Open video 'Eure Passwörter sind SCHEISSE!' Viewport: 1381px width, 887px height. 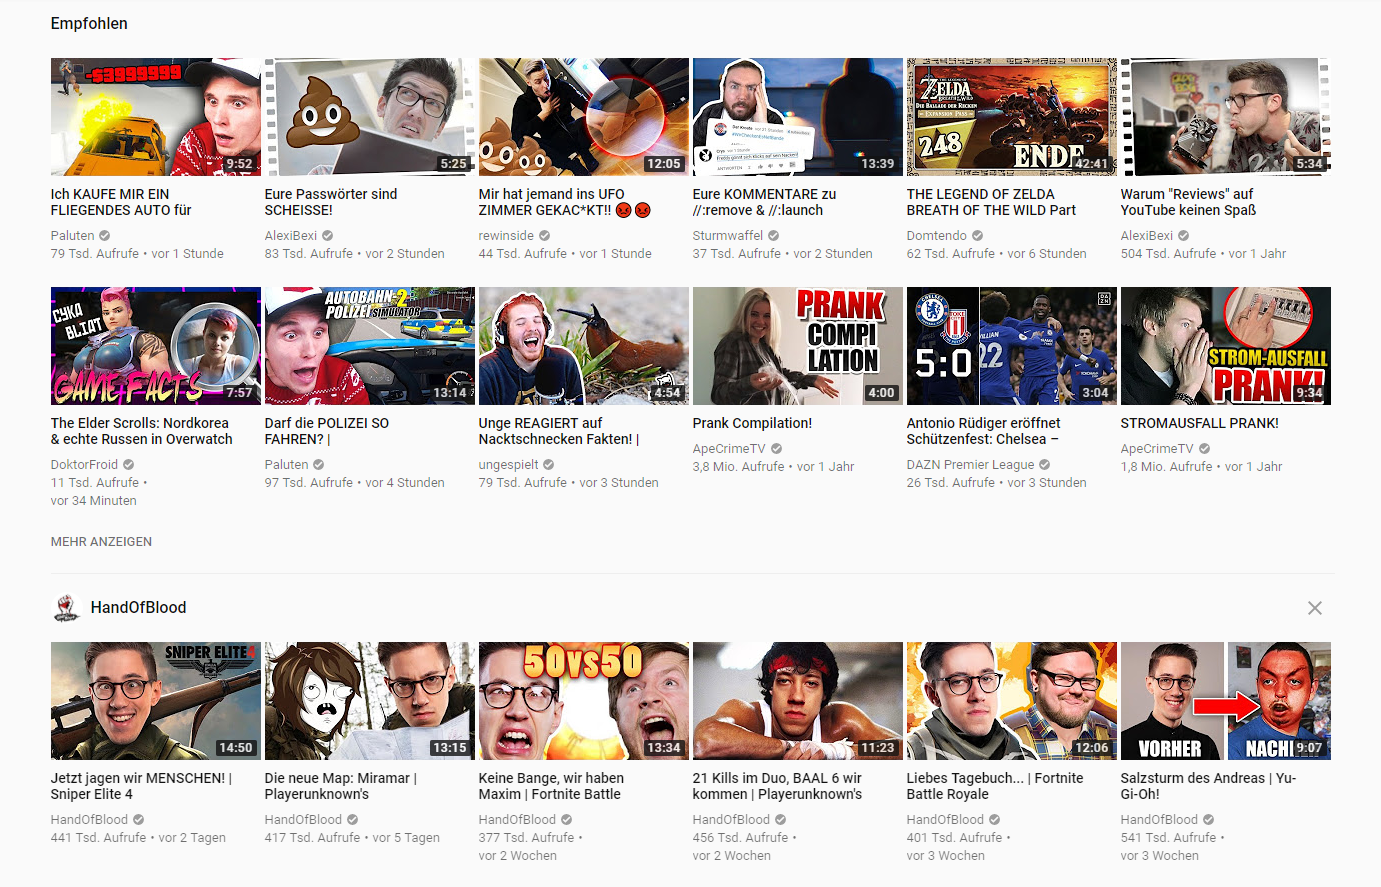[330, 202]
